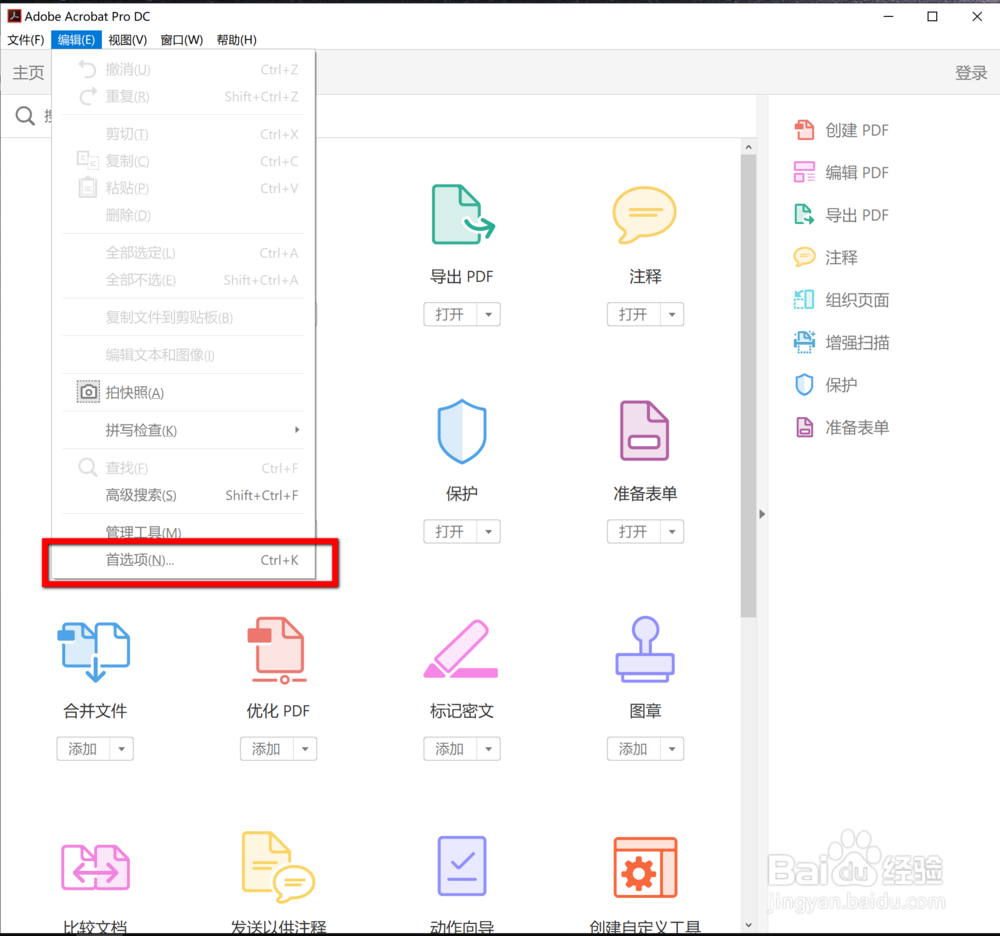This screenshot has height=936, width=1000.
Task: Open dropdown arrow beside Redact 添加 button
Action: pos(489,749)
